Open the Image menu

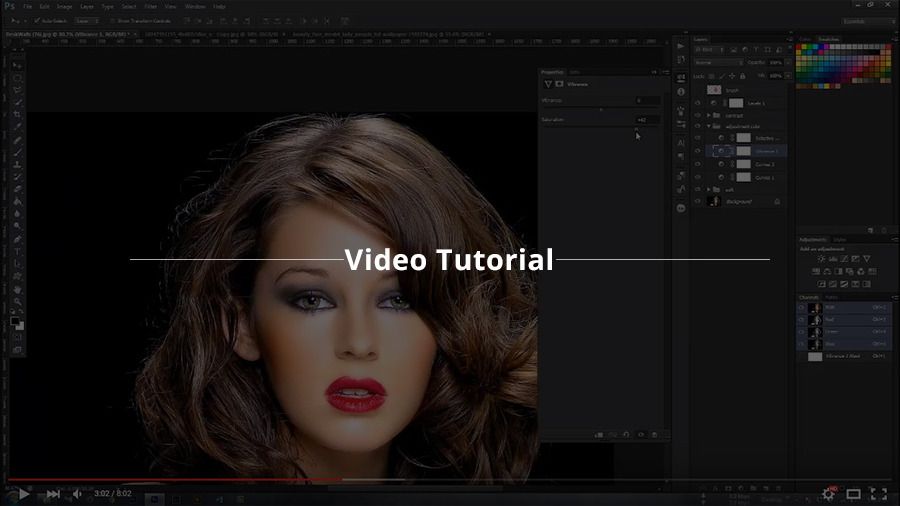[x=64, y=6]
